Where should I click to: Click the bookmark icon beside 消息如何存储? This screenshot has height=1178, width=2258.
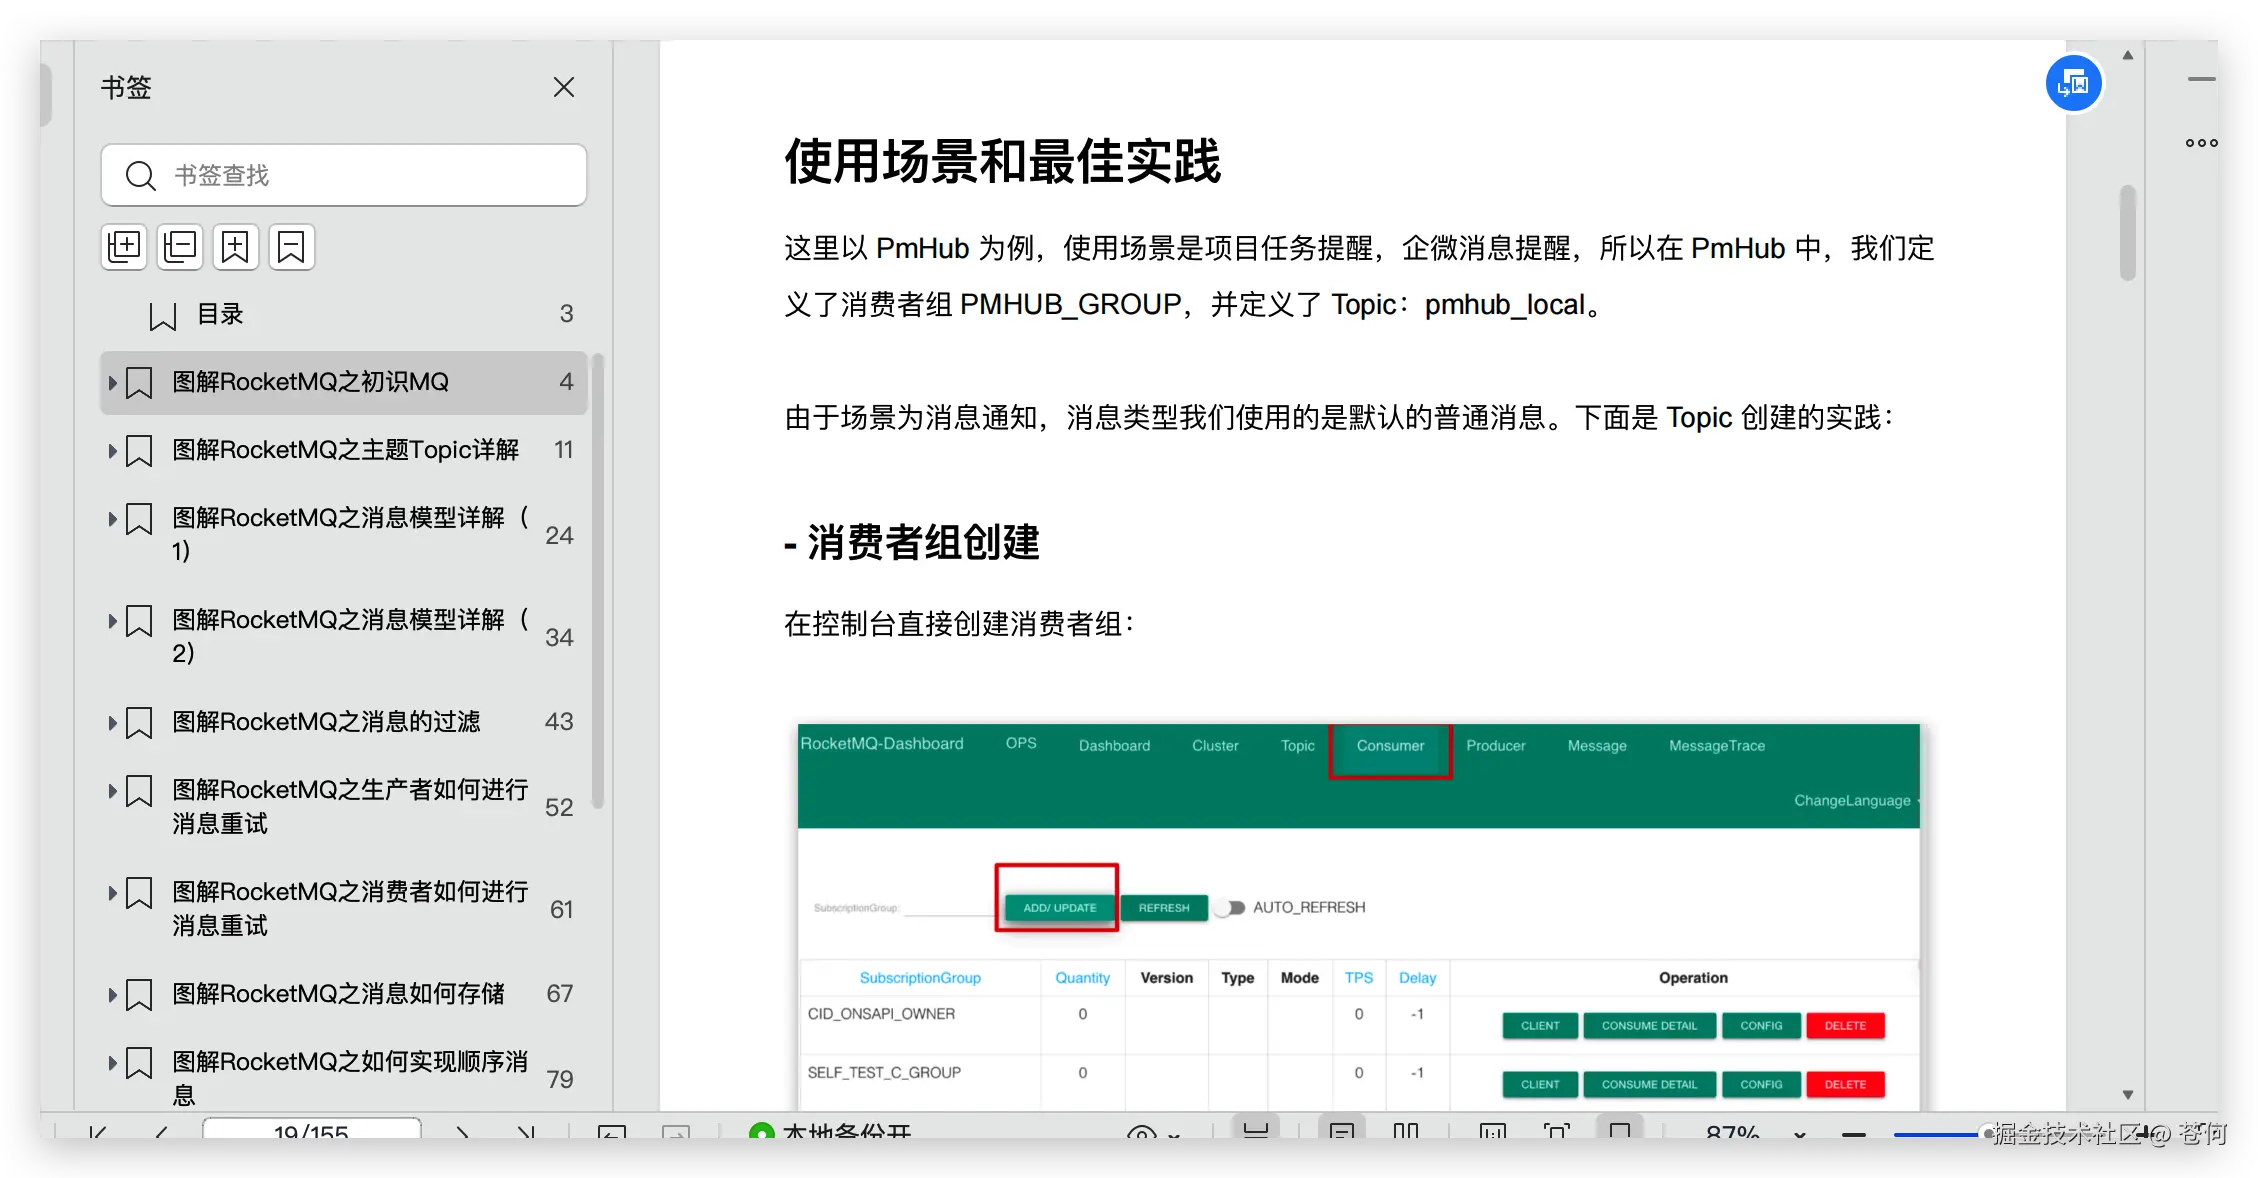(x=139, y=995)
